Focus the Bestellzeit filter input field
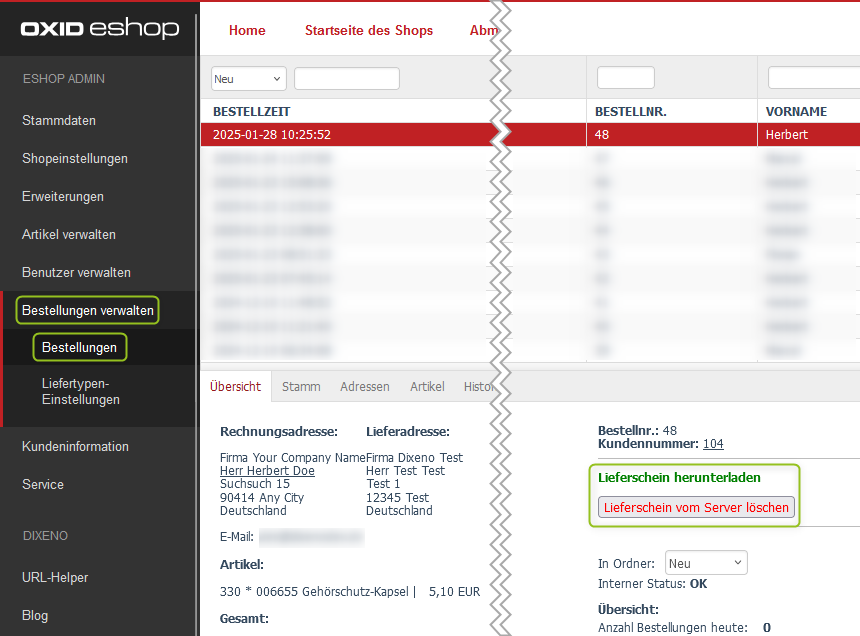The image size is (860, 636). 347,78
